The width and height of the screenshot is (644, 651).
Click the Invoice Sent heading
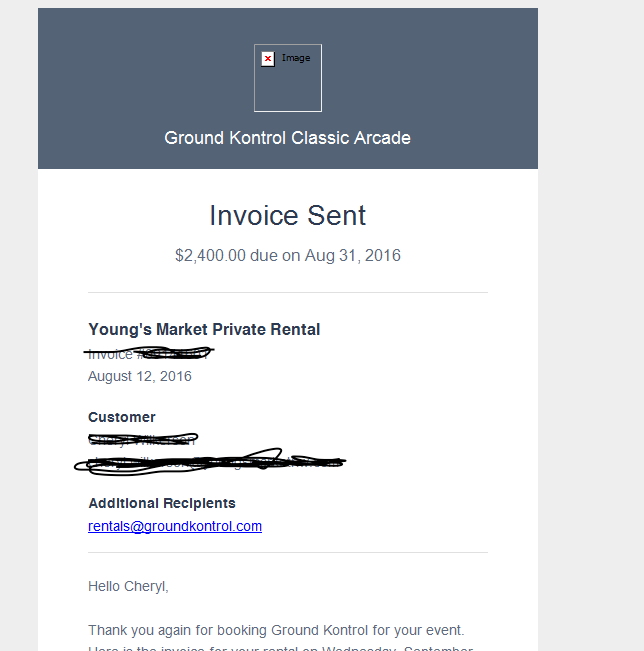pos(287,216)
